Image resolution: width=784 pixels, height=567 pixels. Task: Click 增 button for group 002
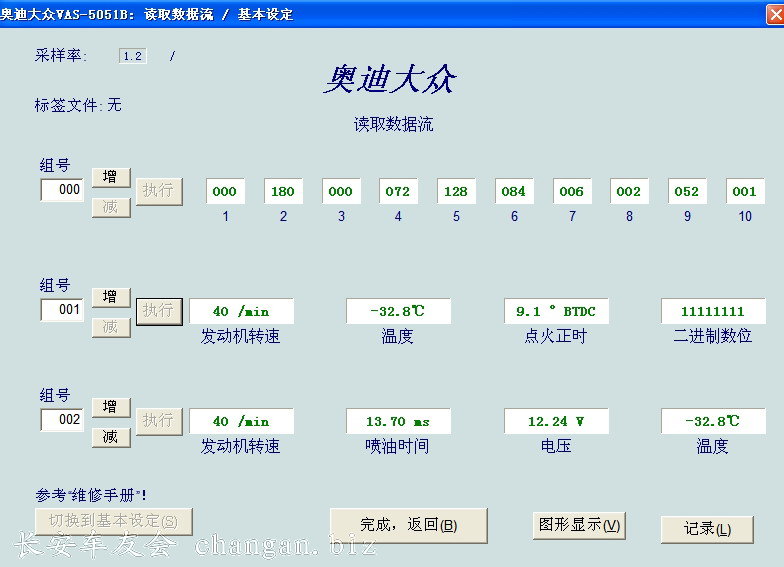point(111,407)
